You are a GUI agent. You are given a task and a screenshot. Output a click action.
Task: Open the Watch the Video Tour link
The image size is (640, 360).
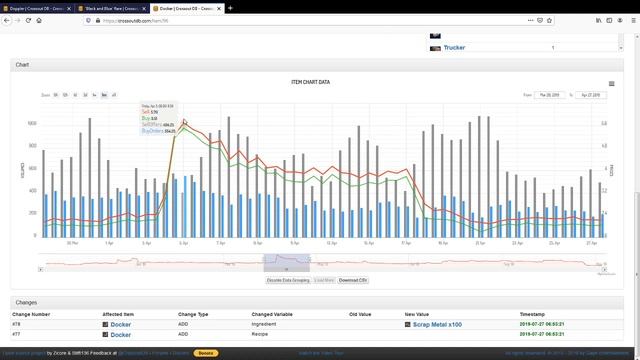click(x=321, y=353)
